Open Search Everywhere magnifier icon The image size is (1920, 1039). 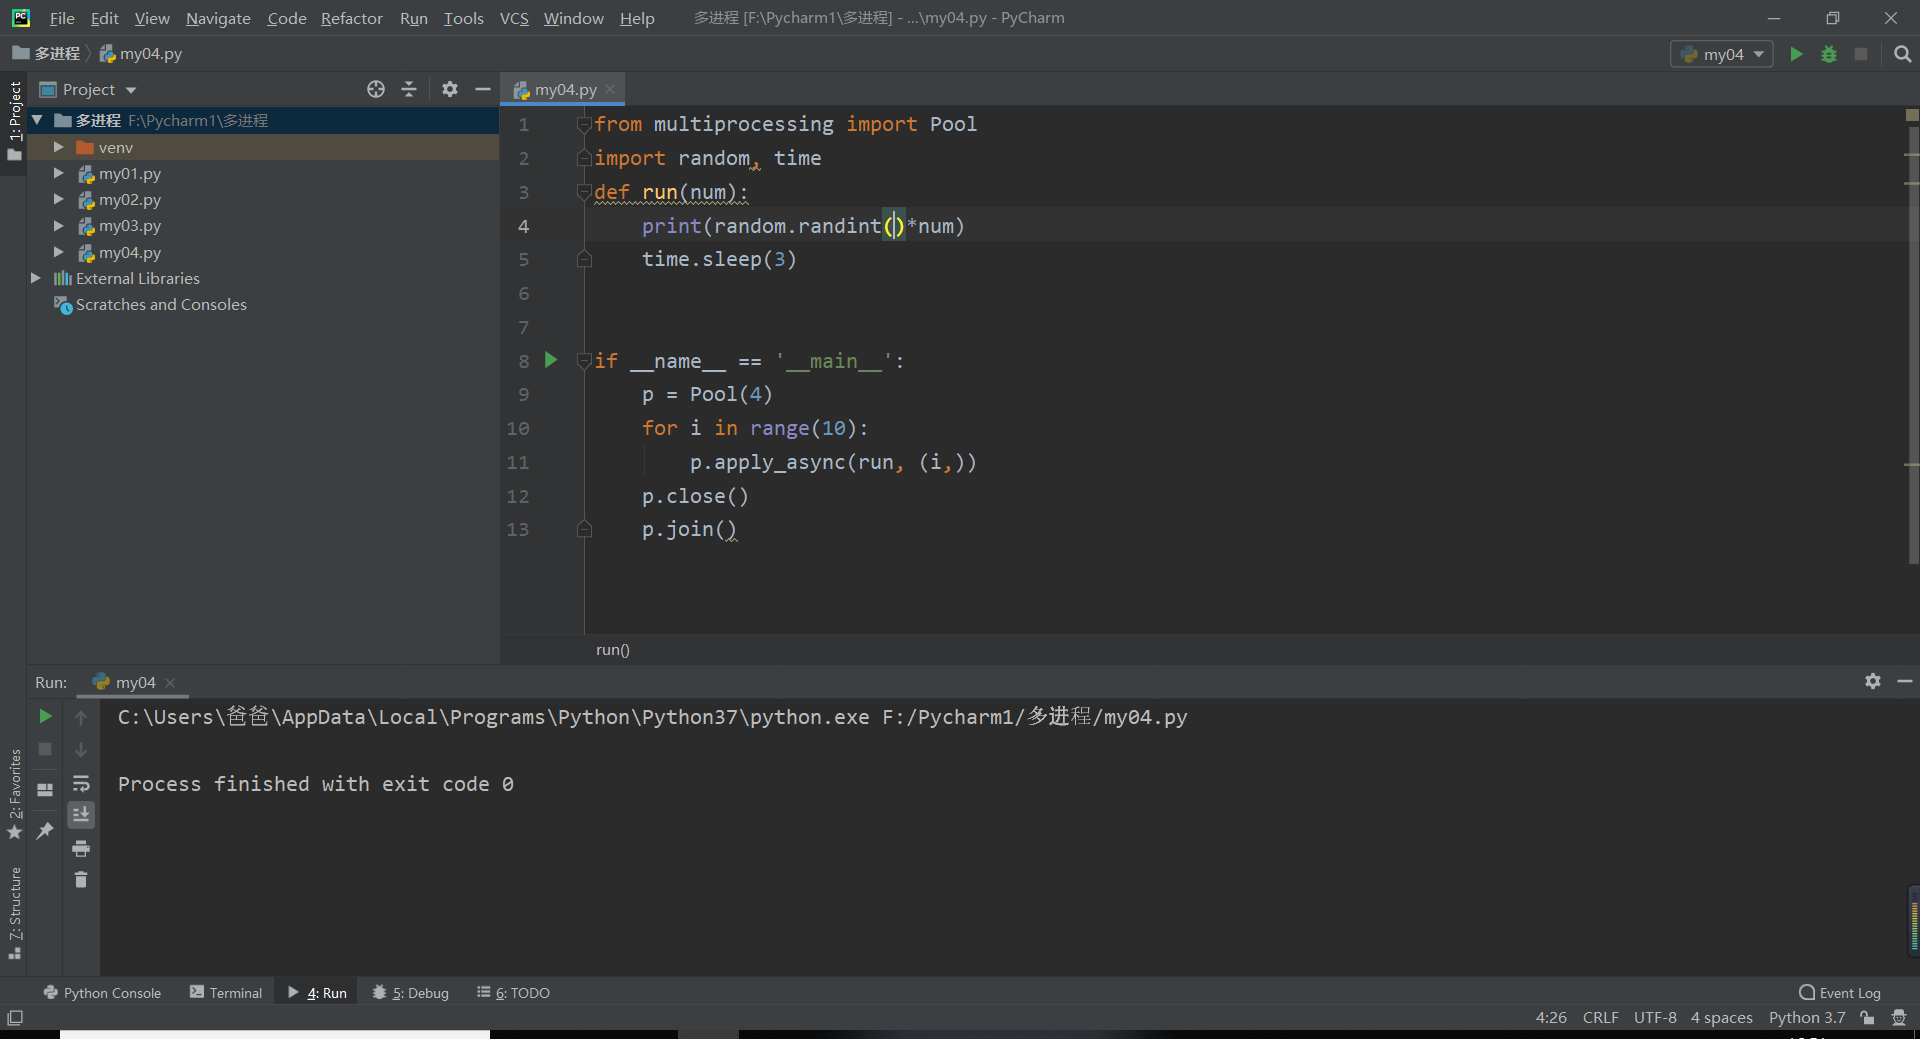coord(1902,54)
